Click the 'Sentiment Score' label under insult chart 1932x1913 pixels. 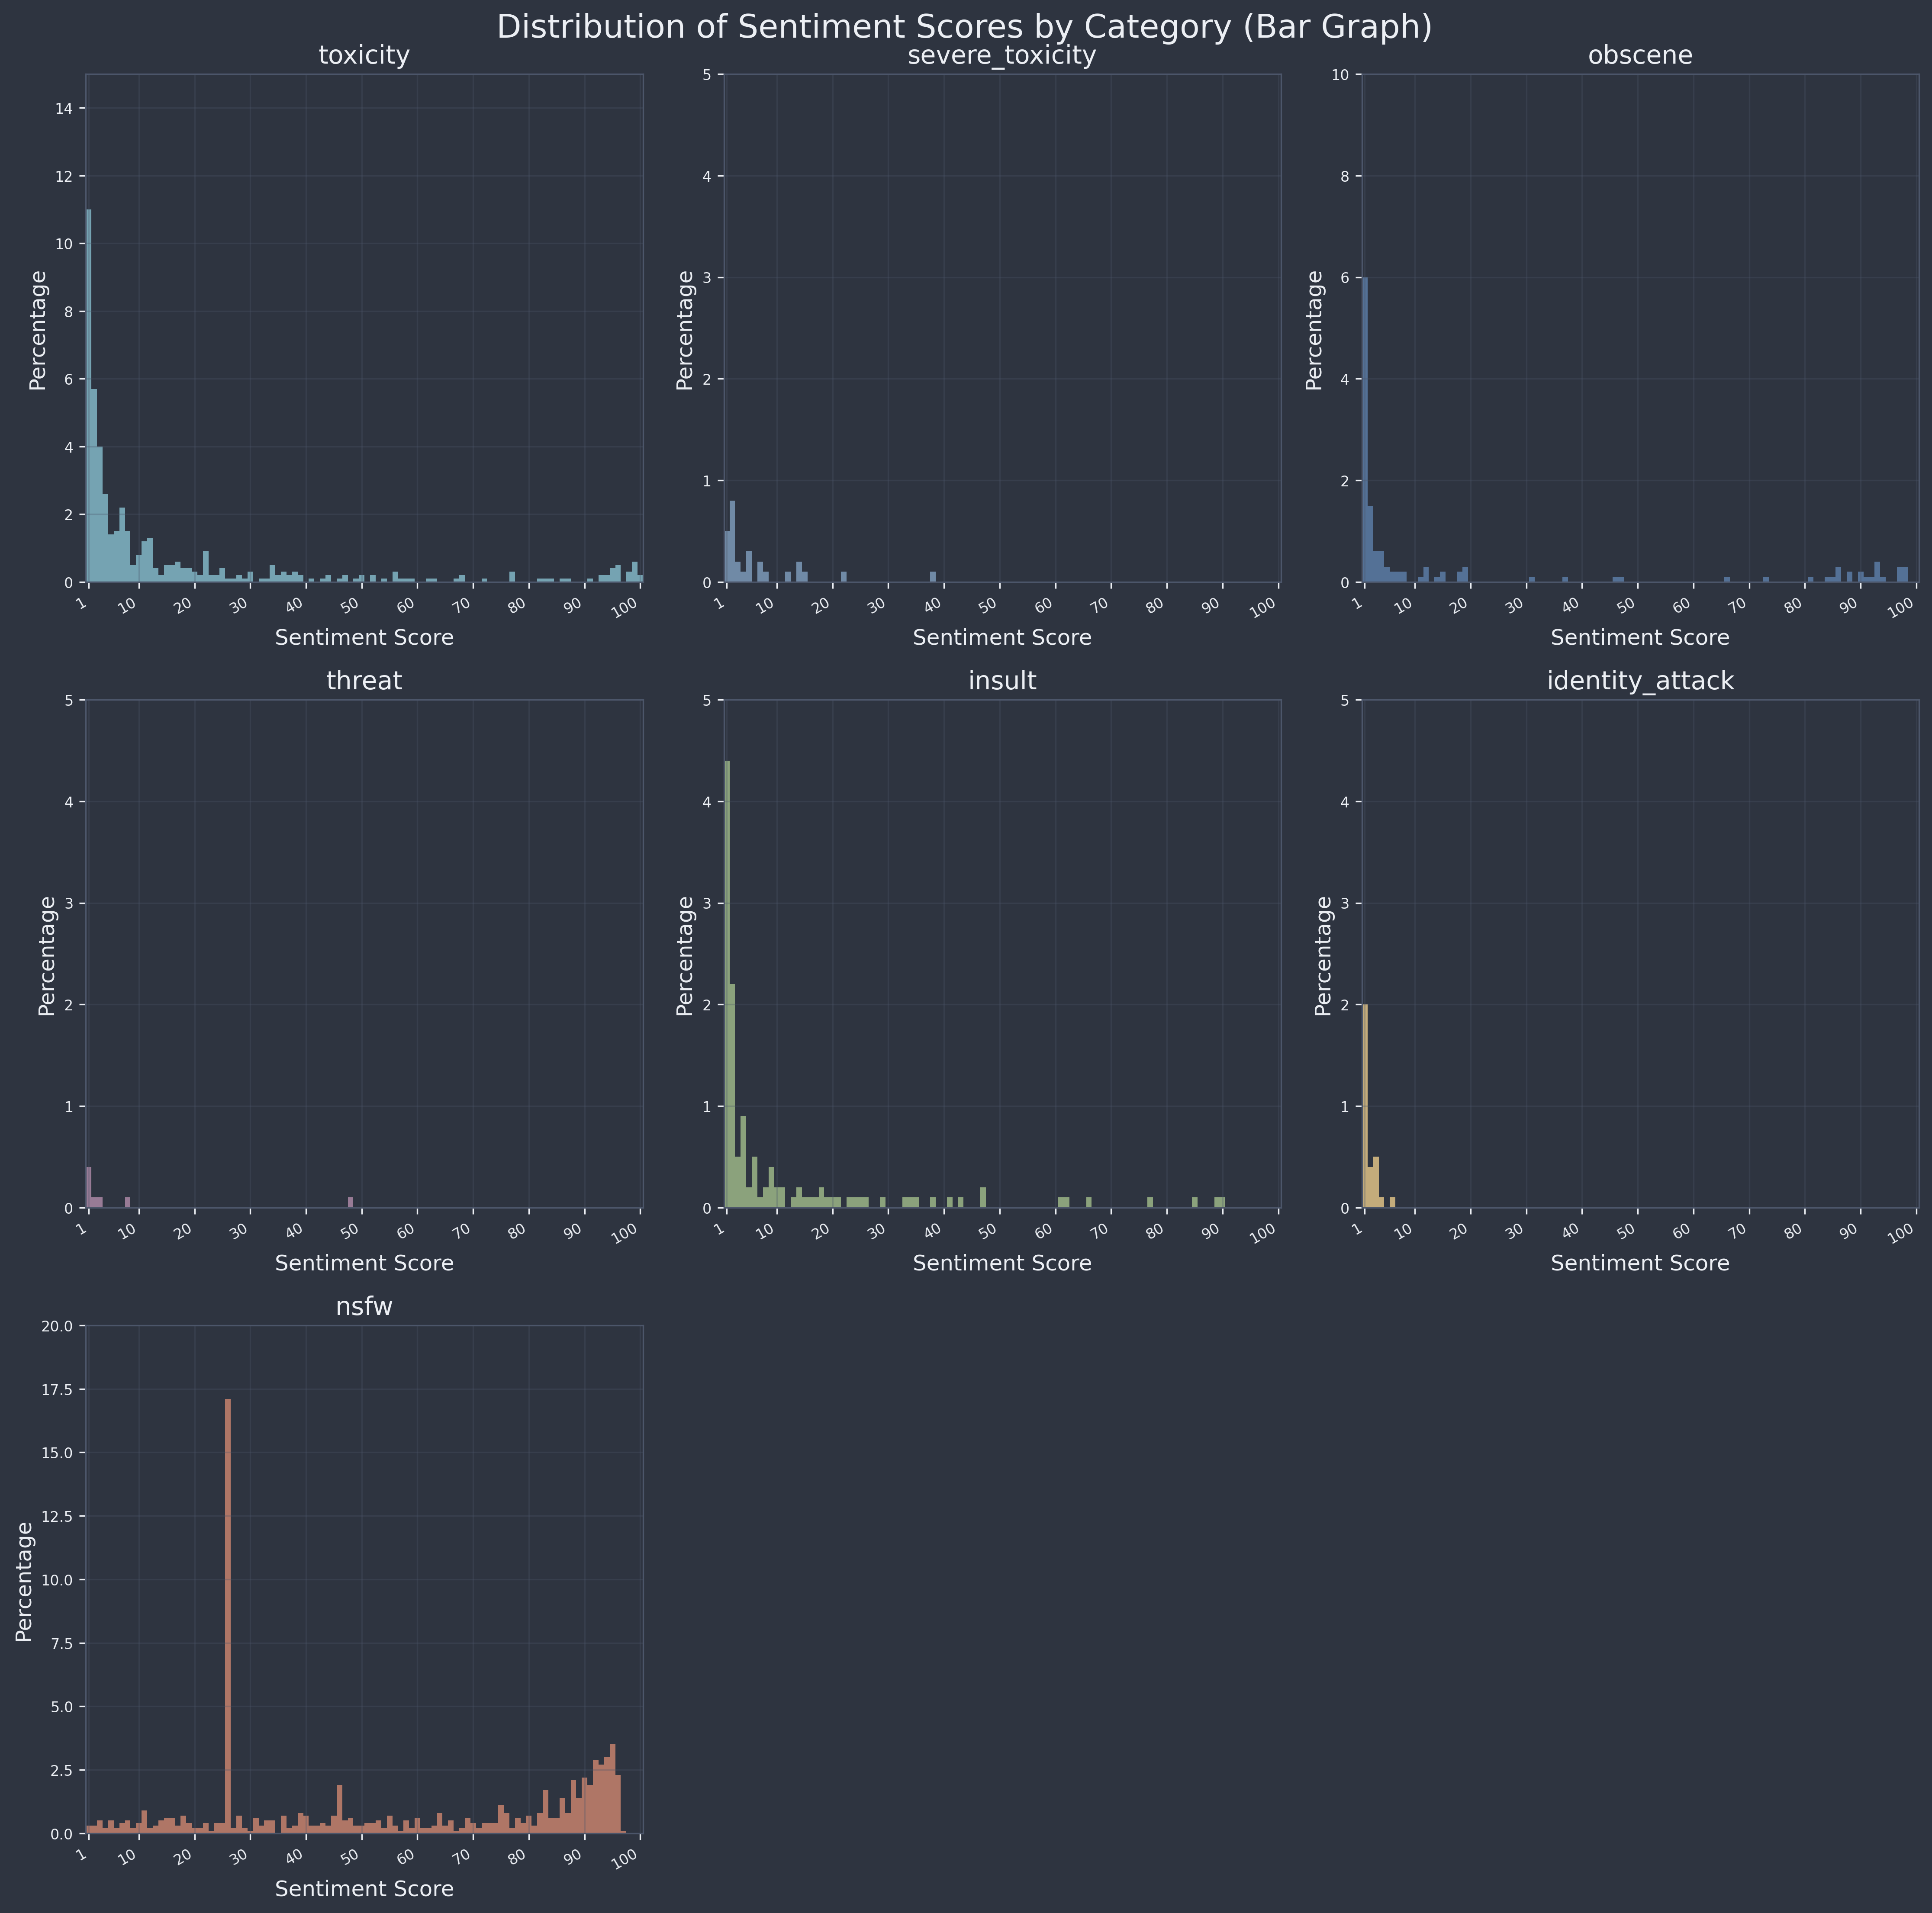pos(1002,1263)
